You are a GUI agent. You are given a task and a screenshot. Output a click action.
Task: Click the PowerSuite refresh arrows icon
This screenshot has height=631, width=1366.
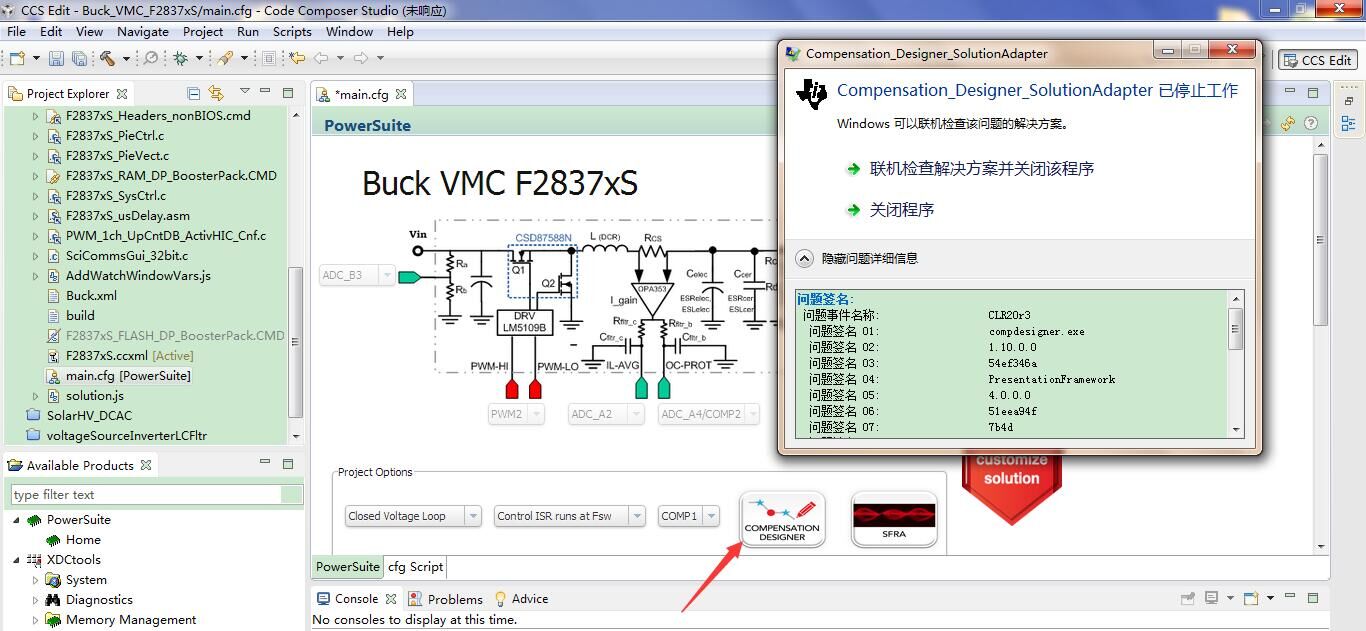point(1288,123)
